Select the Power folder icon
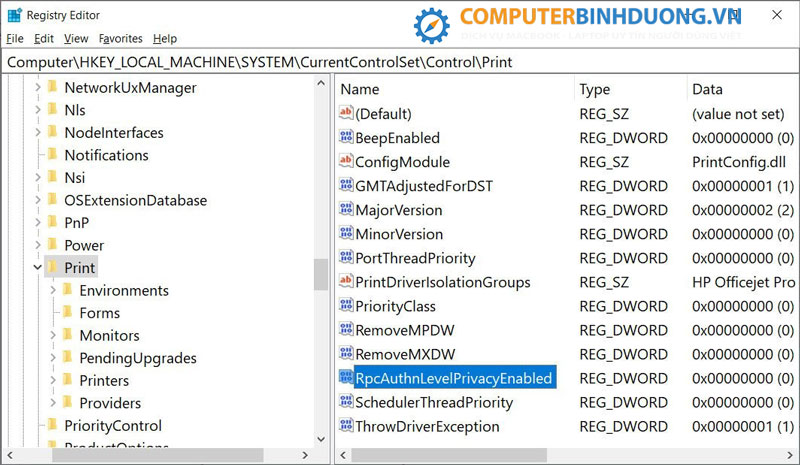Screen dimensions: 800x465 point(53,244)
